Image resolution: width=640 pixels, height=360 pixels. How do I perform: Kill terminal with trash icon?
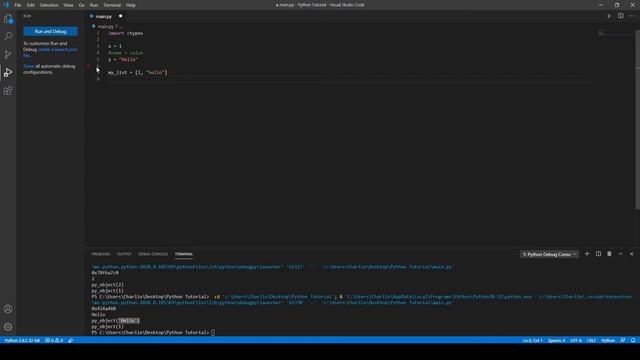tap(609, 254)
